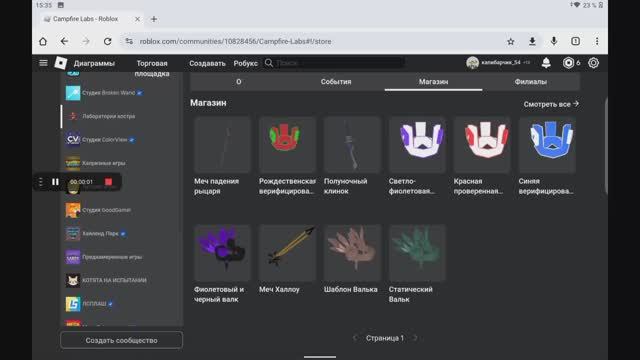The height and width of the screenshot is (360, 640).
Task: Open Создавать in the top nav
Action: (x=207, y=63)
